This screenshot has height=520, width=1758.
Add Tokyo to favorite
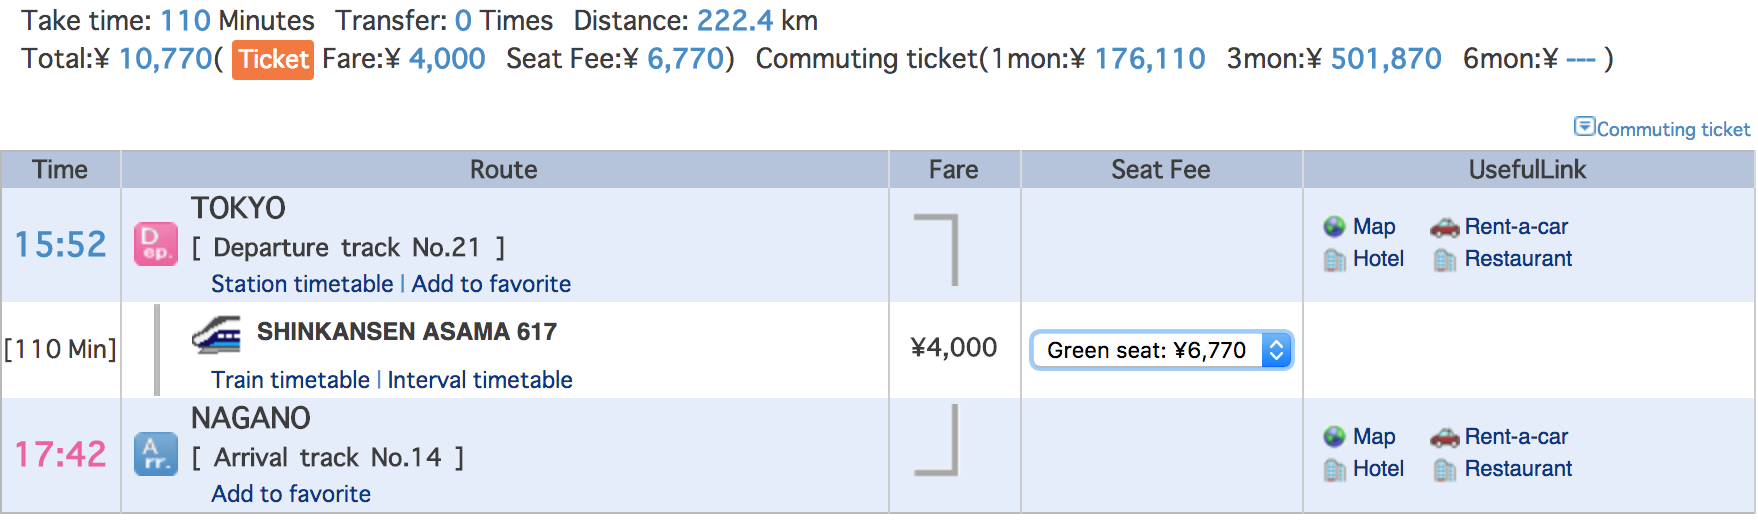[x=491, y=284]
